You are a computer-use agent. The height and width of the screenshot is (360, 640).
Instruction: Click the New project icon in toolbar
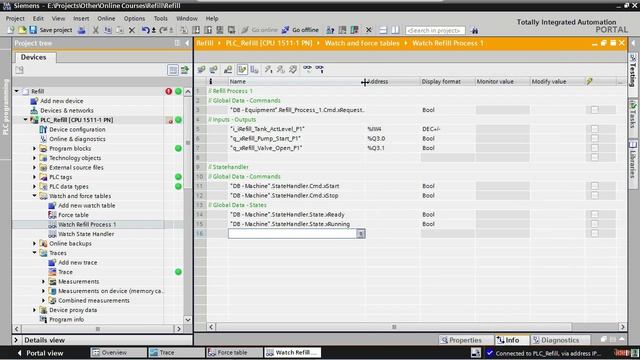pos(11,30)
